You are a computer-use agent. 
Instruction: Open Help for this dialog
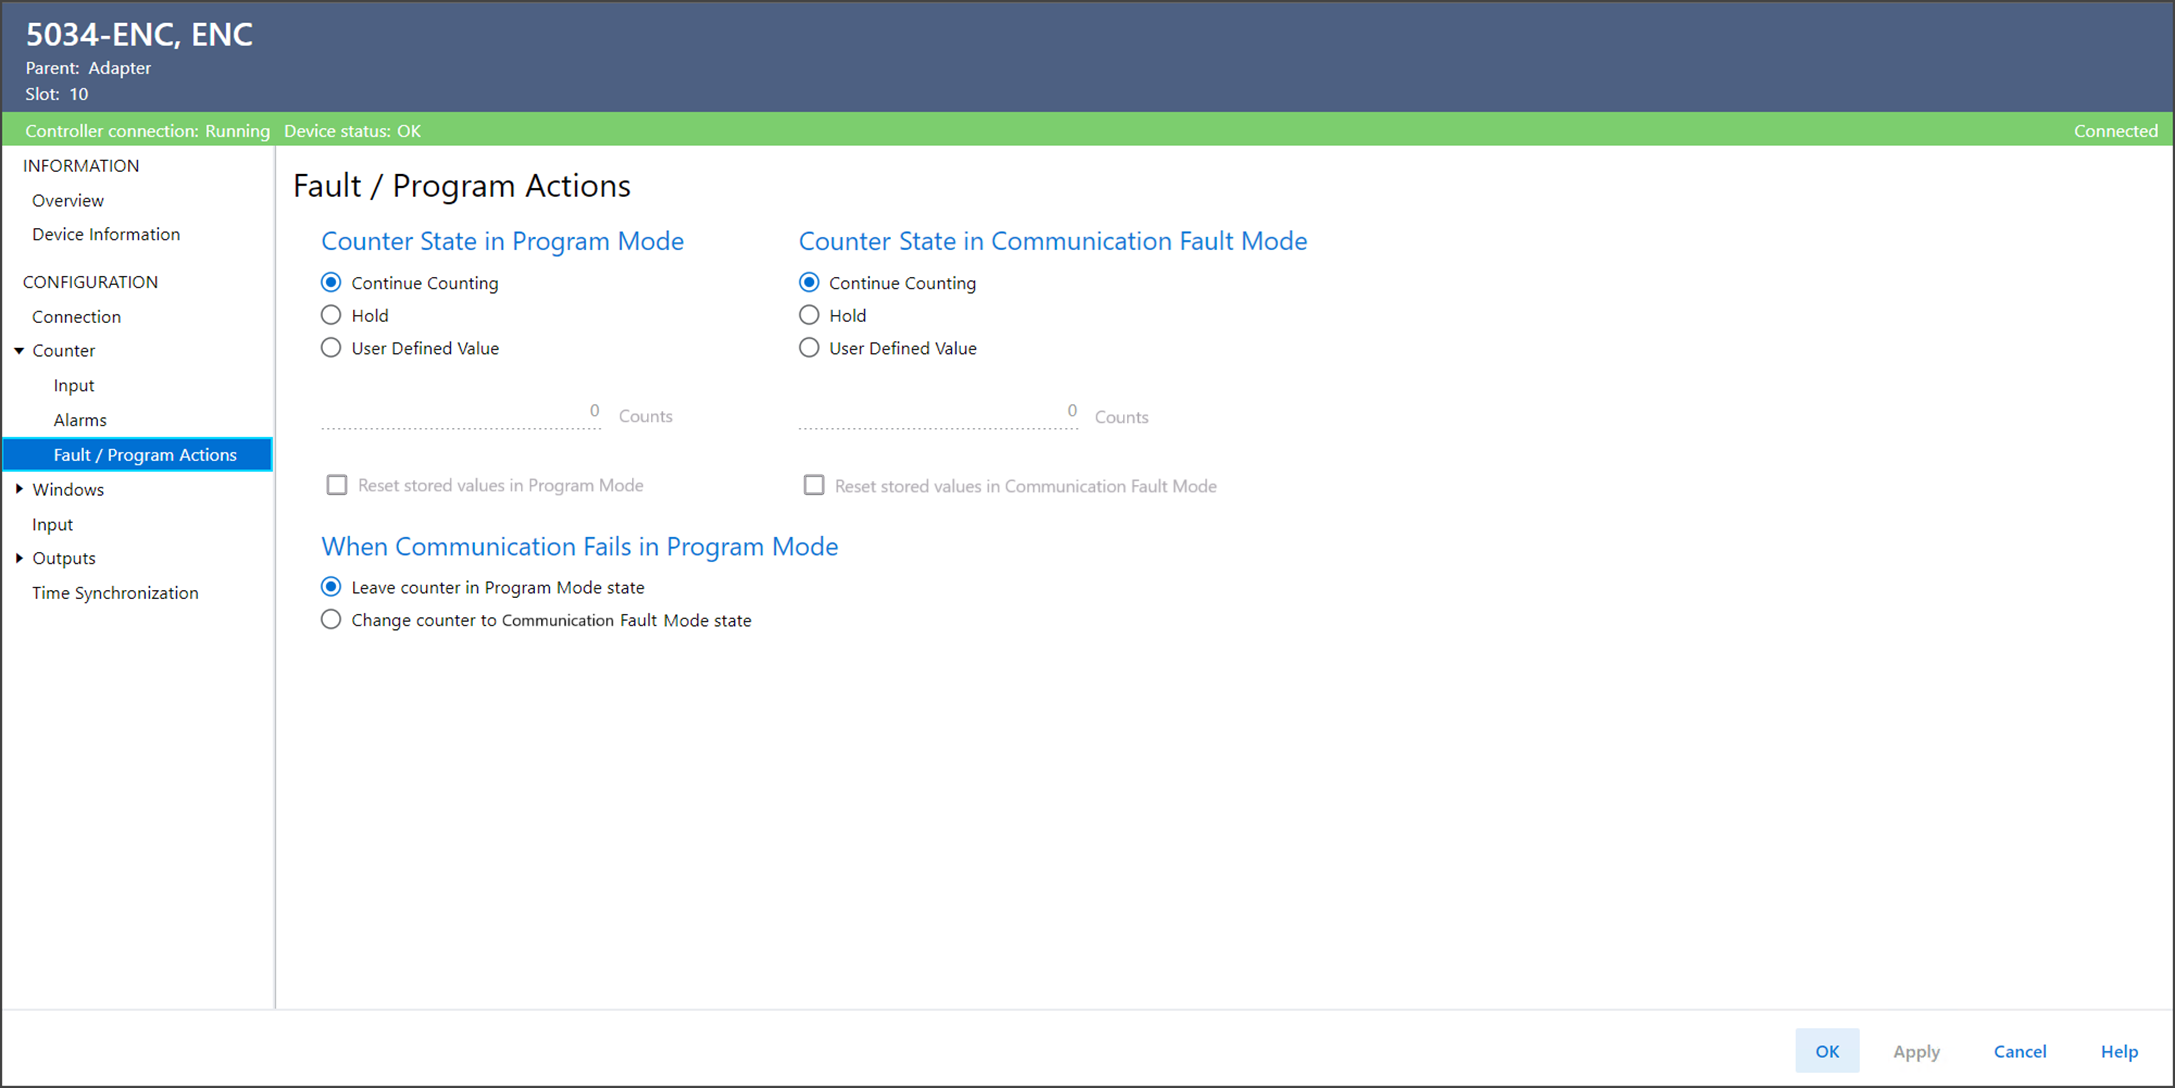click(x=2119, y=1051)
